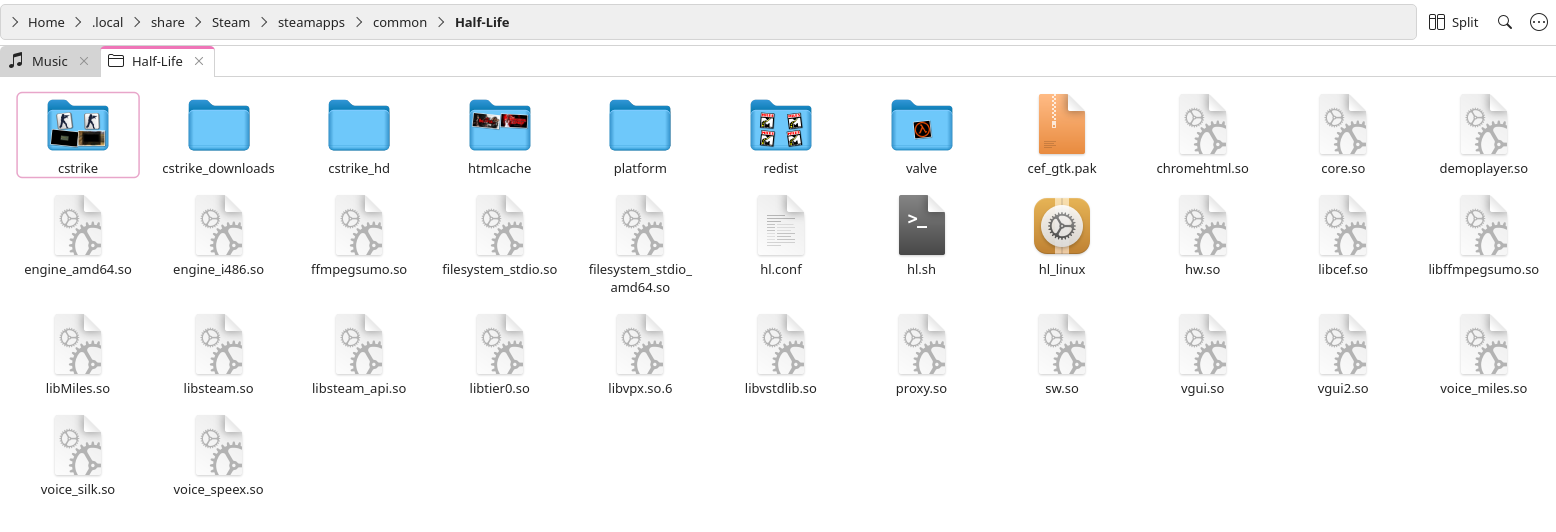Viewport: 1556px width, 532px height.
Task: Select the htmlcache folder
Action: (500, 125)
